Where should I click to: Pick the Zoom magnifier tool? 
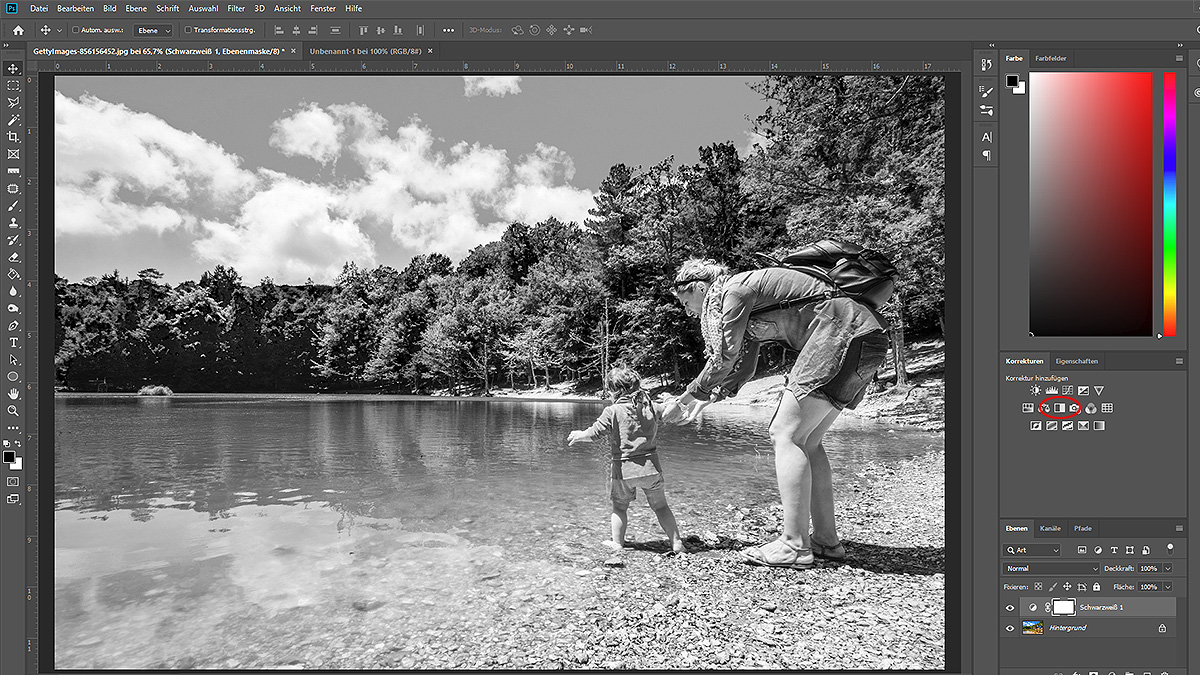[13, 410]
